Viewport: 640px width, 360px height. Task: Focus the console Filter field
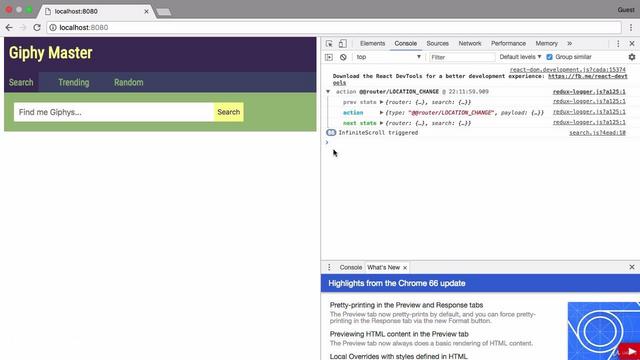click(x=462, y=57)
